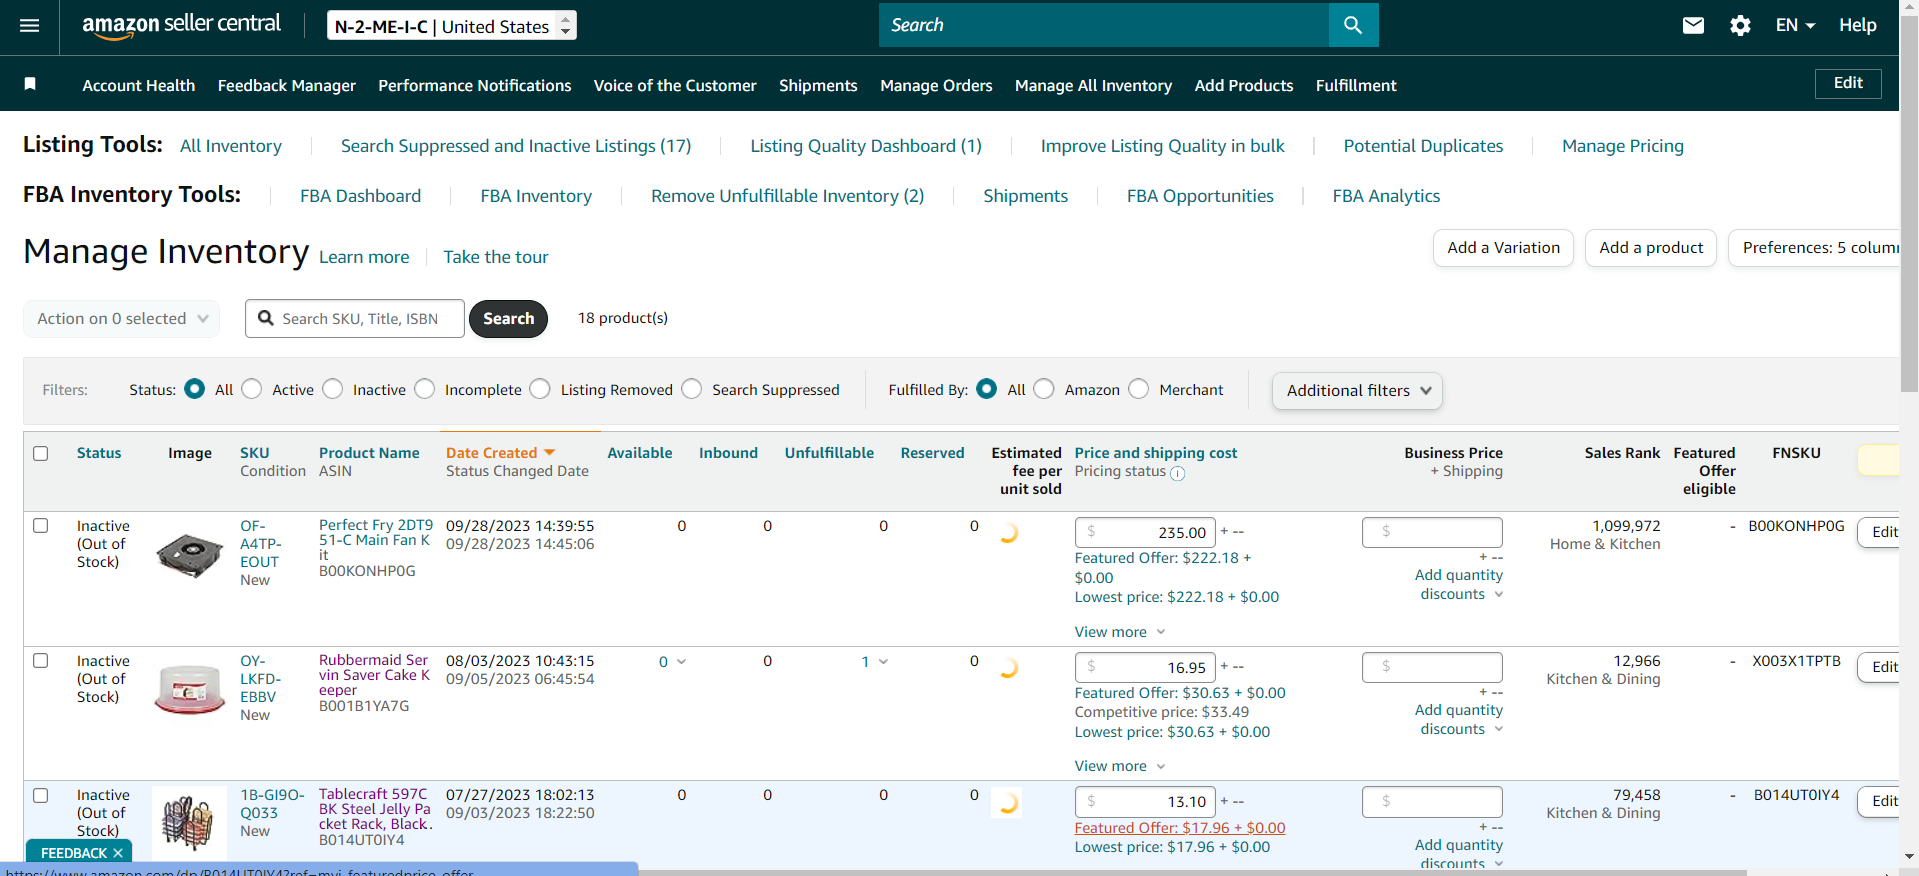Screen dimensions: 1919x876
Task: Select the Status All radio button
Action: (195, 389)
